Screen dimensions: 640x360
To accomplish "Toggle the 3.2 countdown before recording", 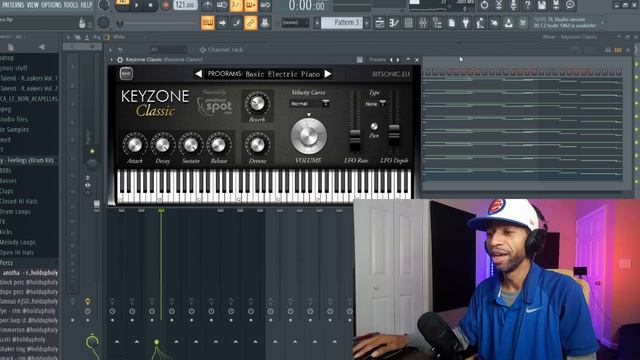I will (236, 5).
